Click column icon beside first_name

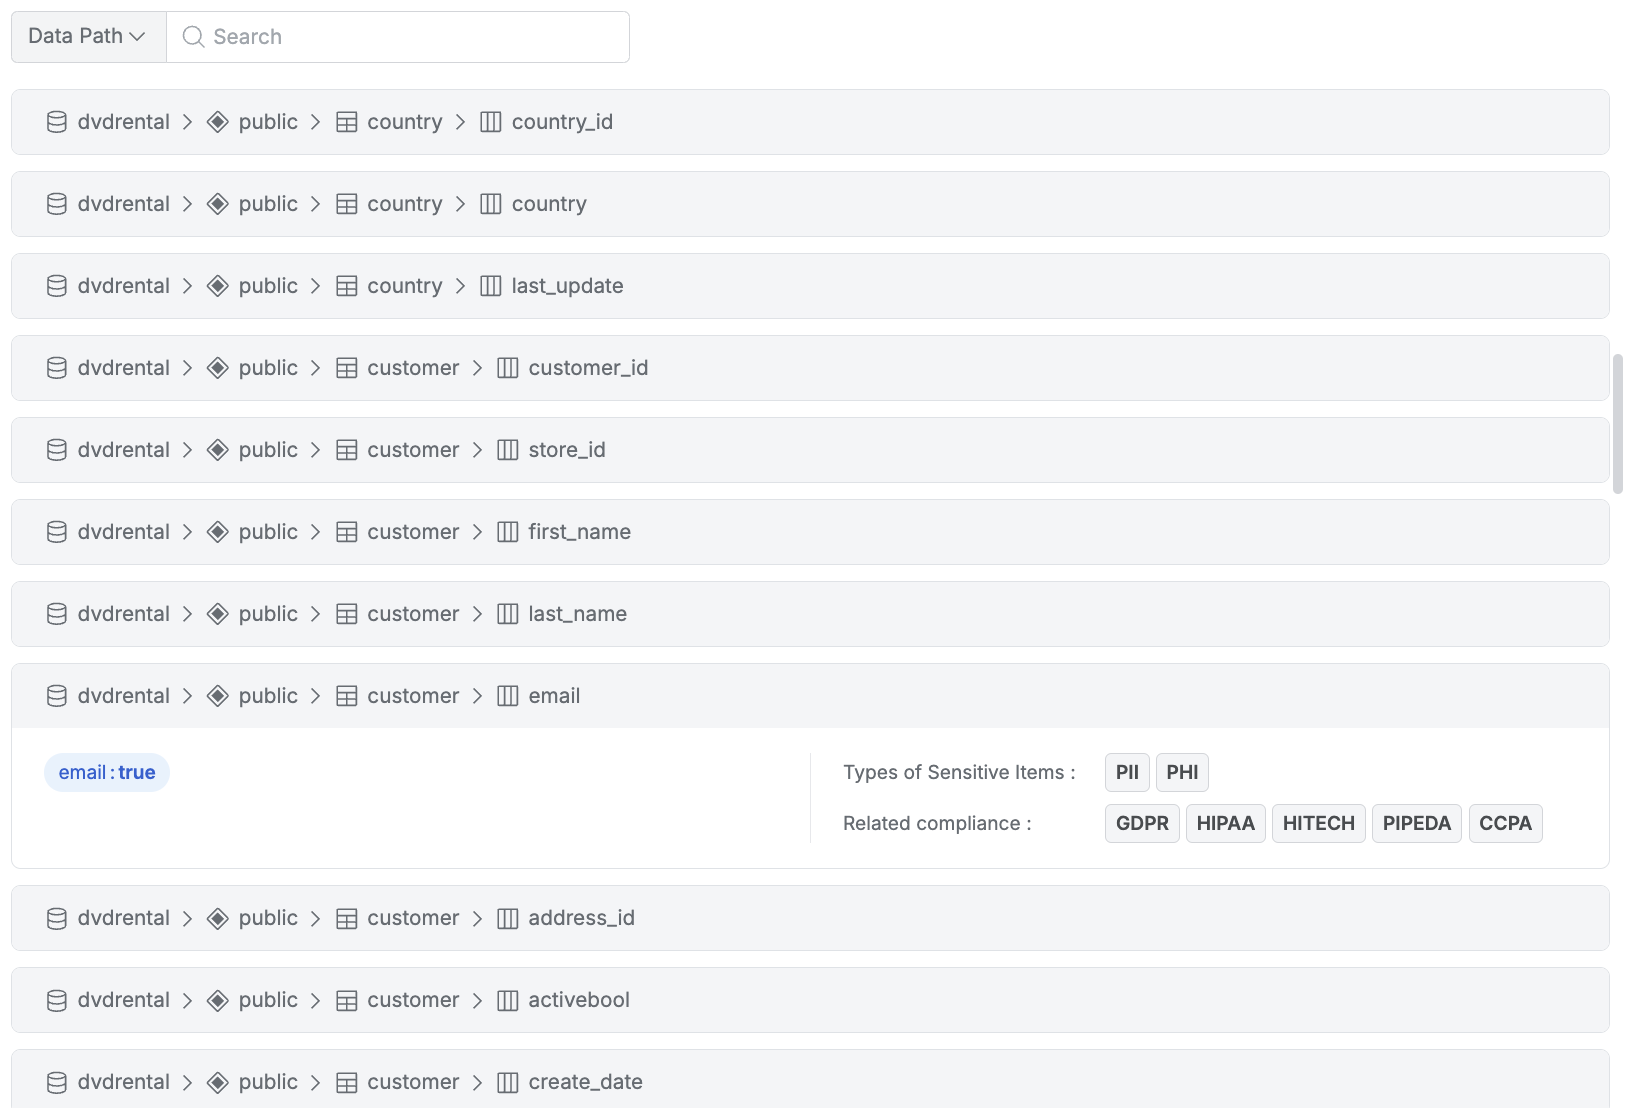pos(508,532)
